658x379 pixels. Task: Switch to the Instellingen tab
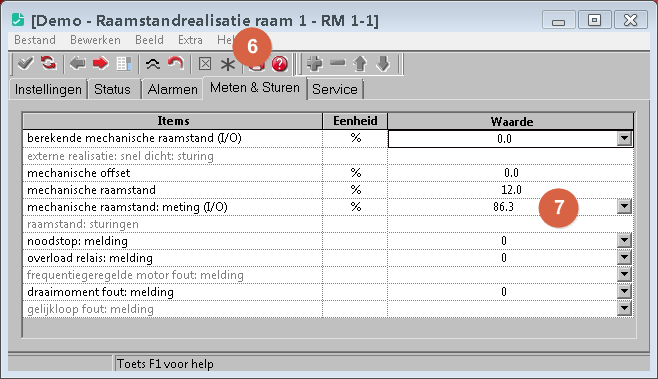48,89
